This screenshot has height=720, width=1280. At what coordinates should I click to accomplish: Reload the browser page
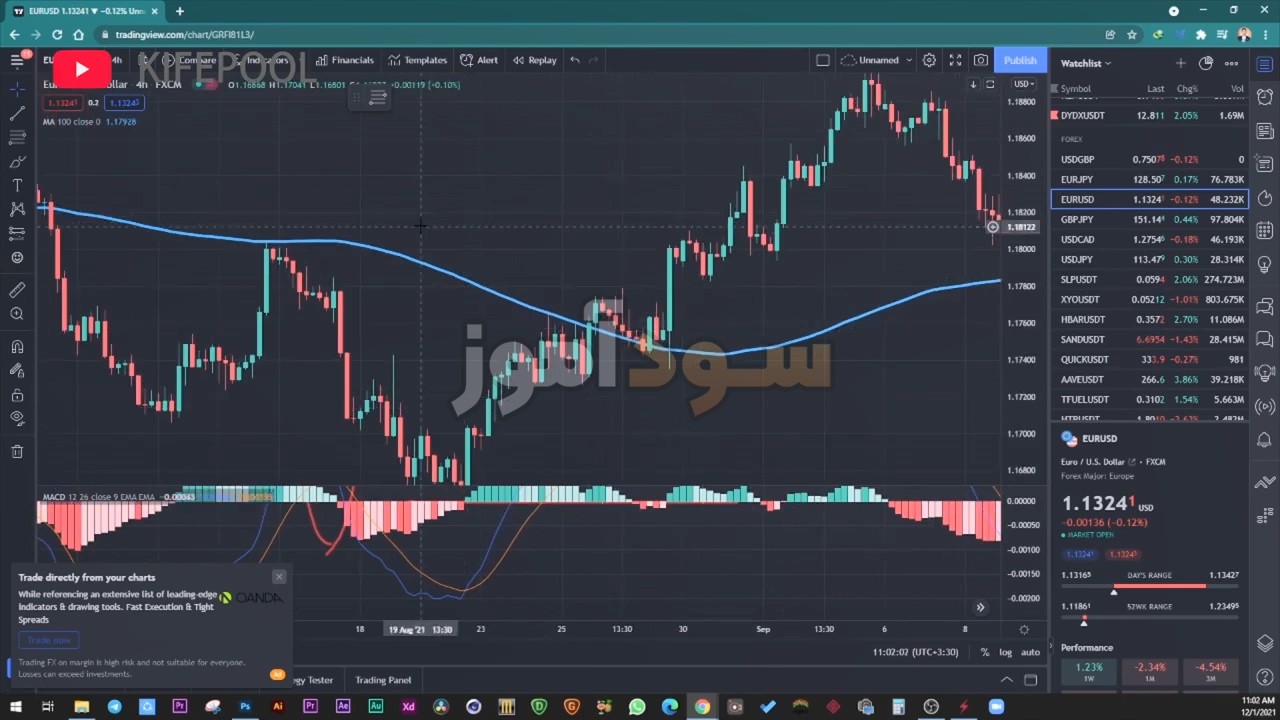57,35
